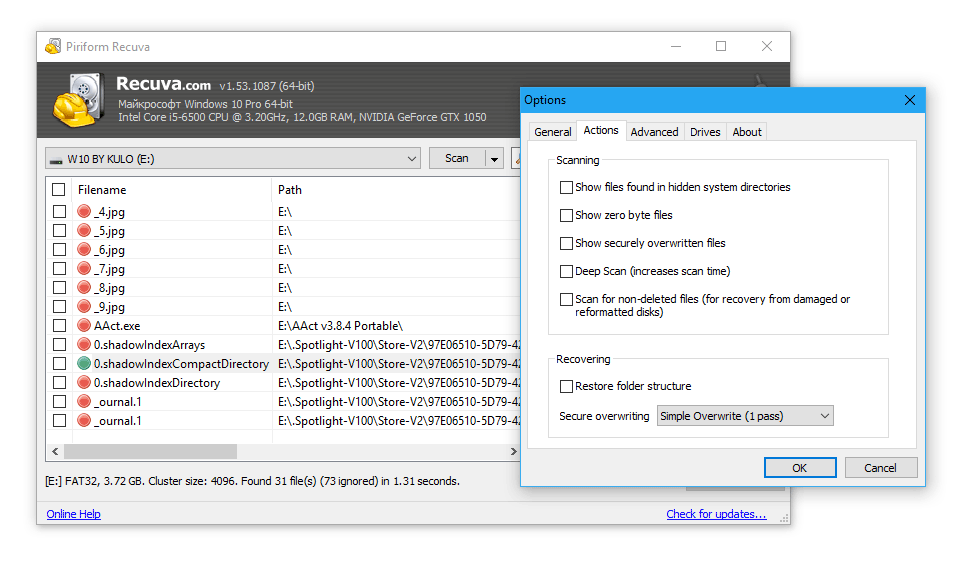Click the red status icon for 0.shadowIndexArrays

click(x=84, y=345)
